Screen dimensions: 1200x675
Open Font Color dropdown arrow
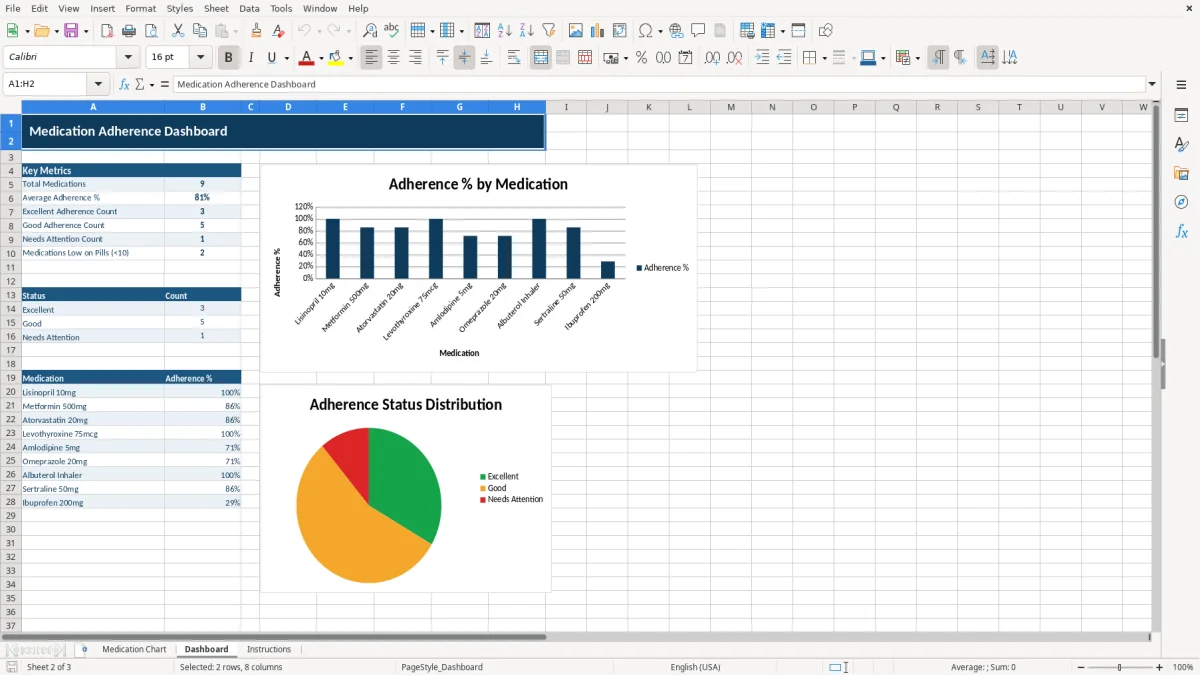point(322,58)
